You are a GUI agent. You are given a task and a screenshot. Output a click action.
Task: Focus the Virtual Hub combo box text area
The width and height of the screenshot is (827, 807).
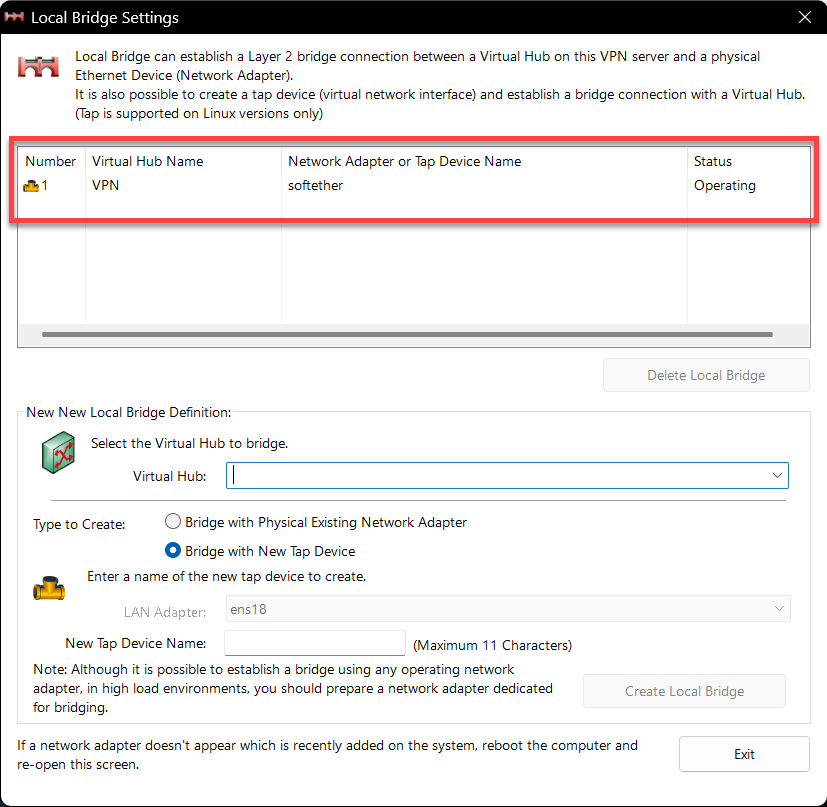(x=498, y=475)
